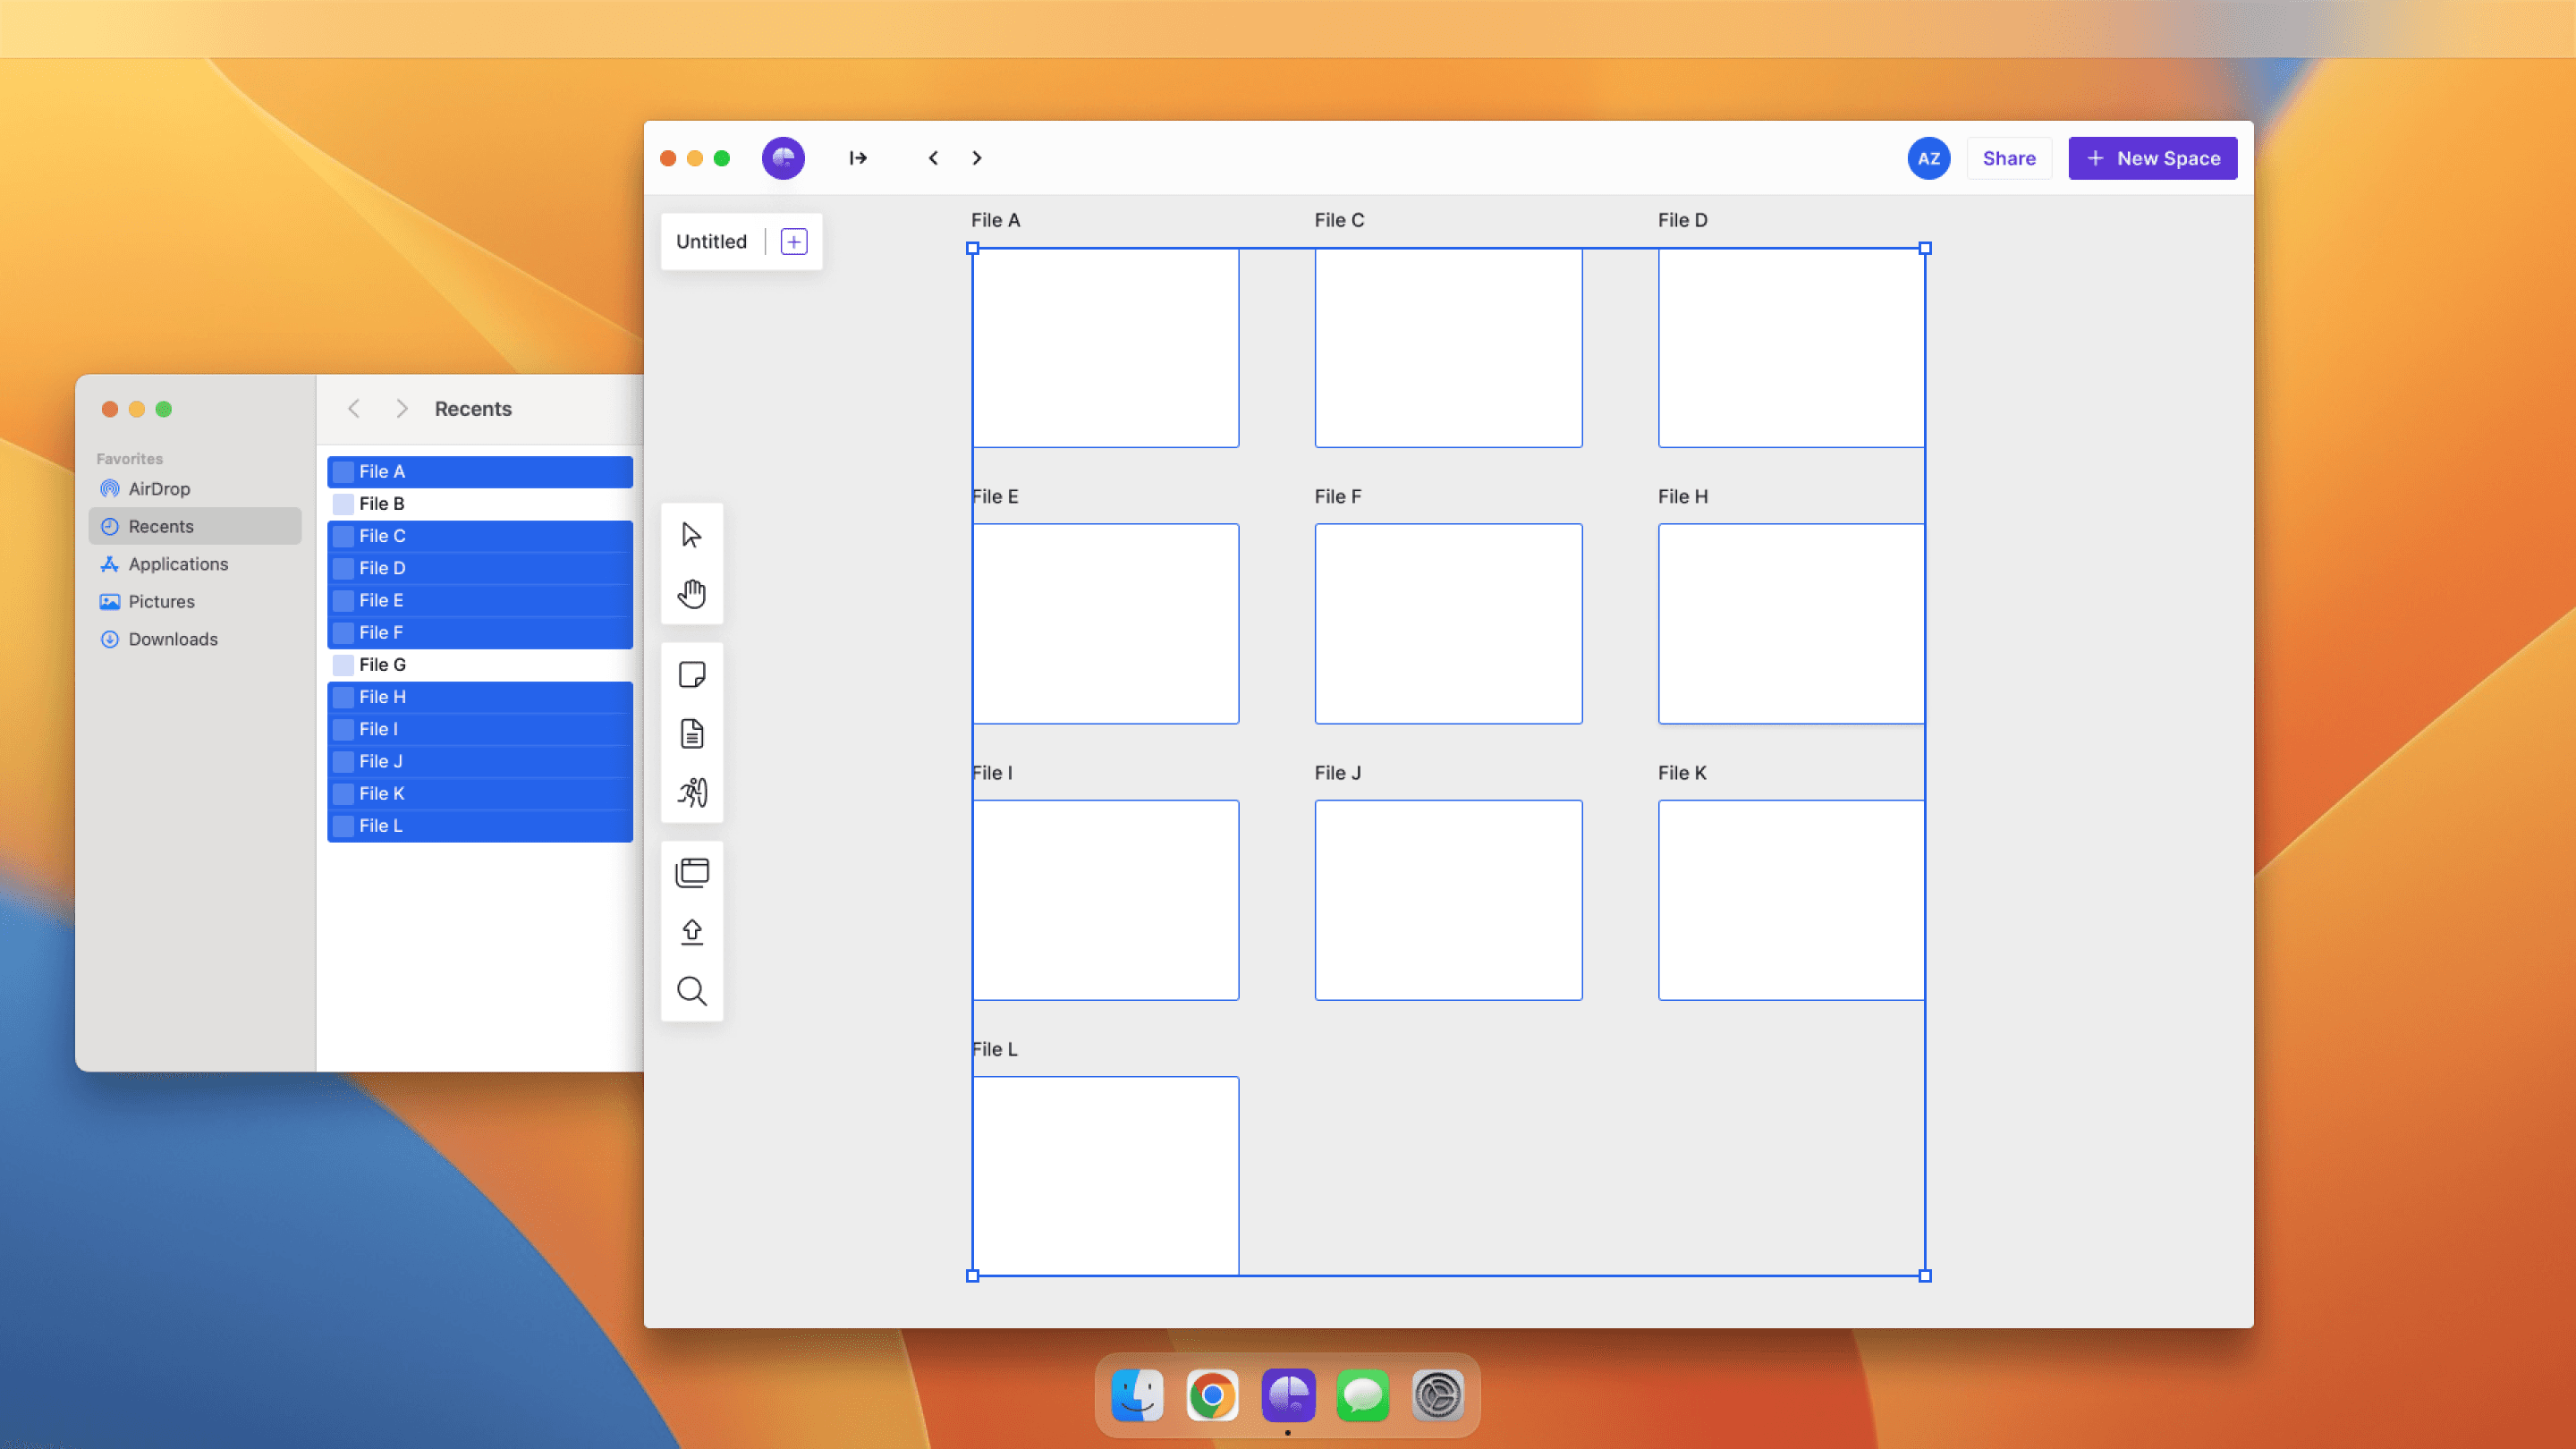Viewport: 2576px width, 1449px height.
Task: Click the upload arrow icon
Action: point(691,932)
